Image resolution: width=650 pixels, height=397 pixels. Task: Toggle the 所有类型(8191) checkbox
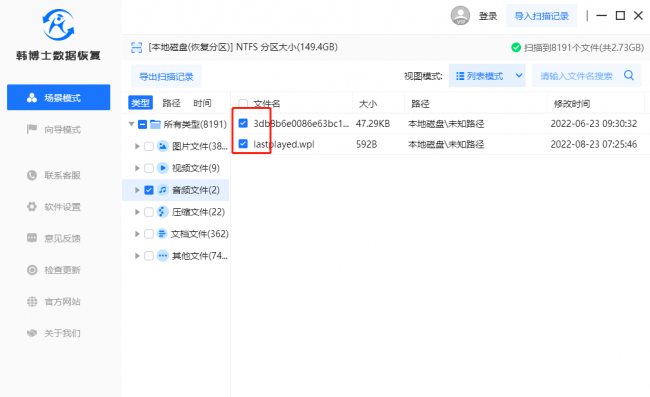(x=142, y=124)
